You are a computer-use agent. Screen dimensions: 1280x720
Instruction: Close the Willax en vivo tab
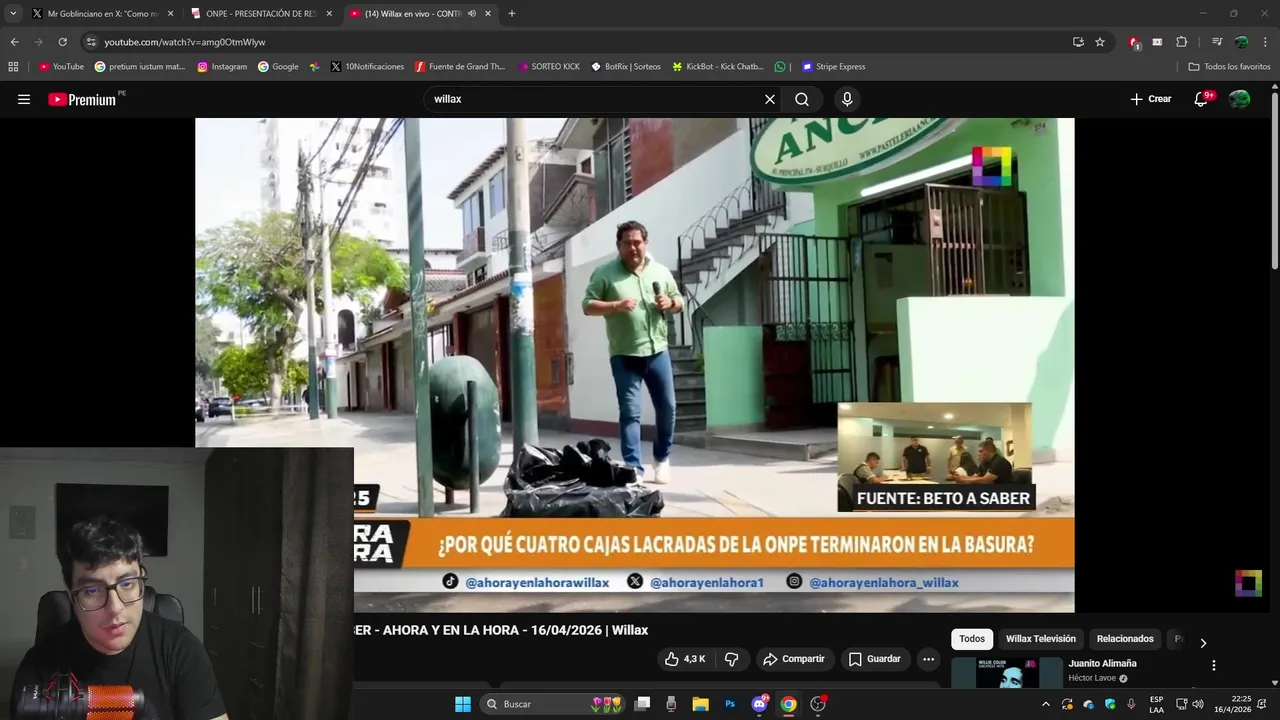coord(488,14)
